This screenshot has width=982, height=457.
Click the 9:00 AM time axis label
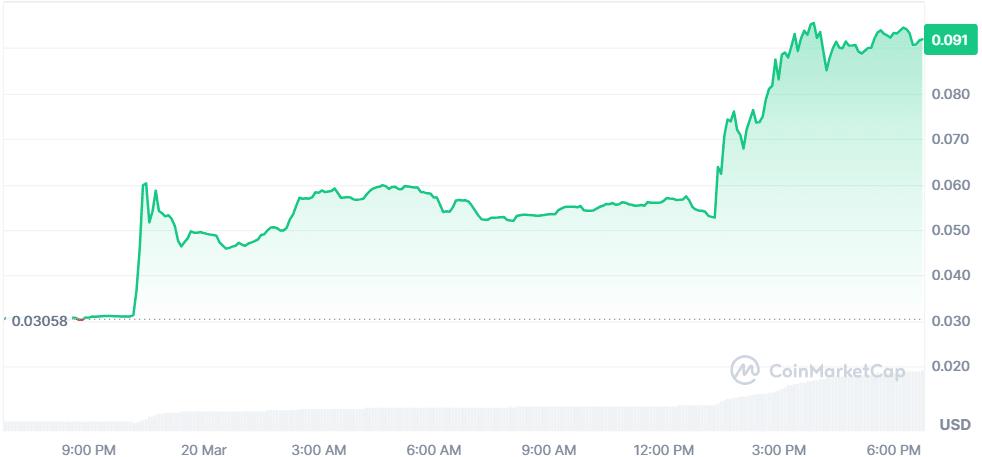tap(549, 449)
